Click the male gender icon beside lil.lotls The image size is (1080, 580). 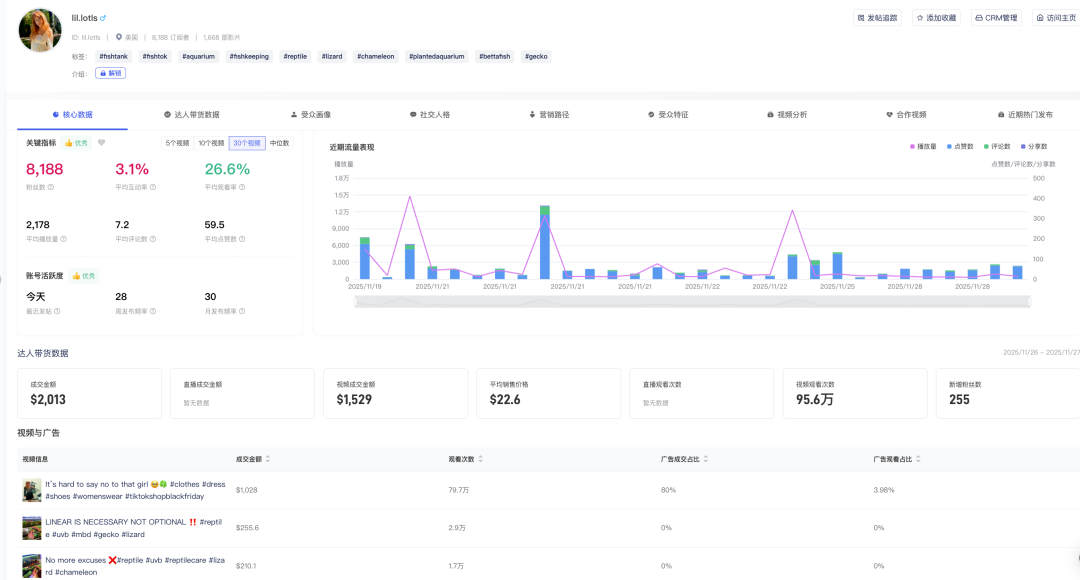click(103, 18)
